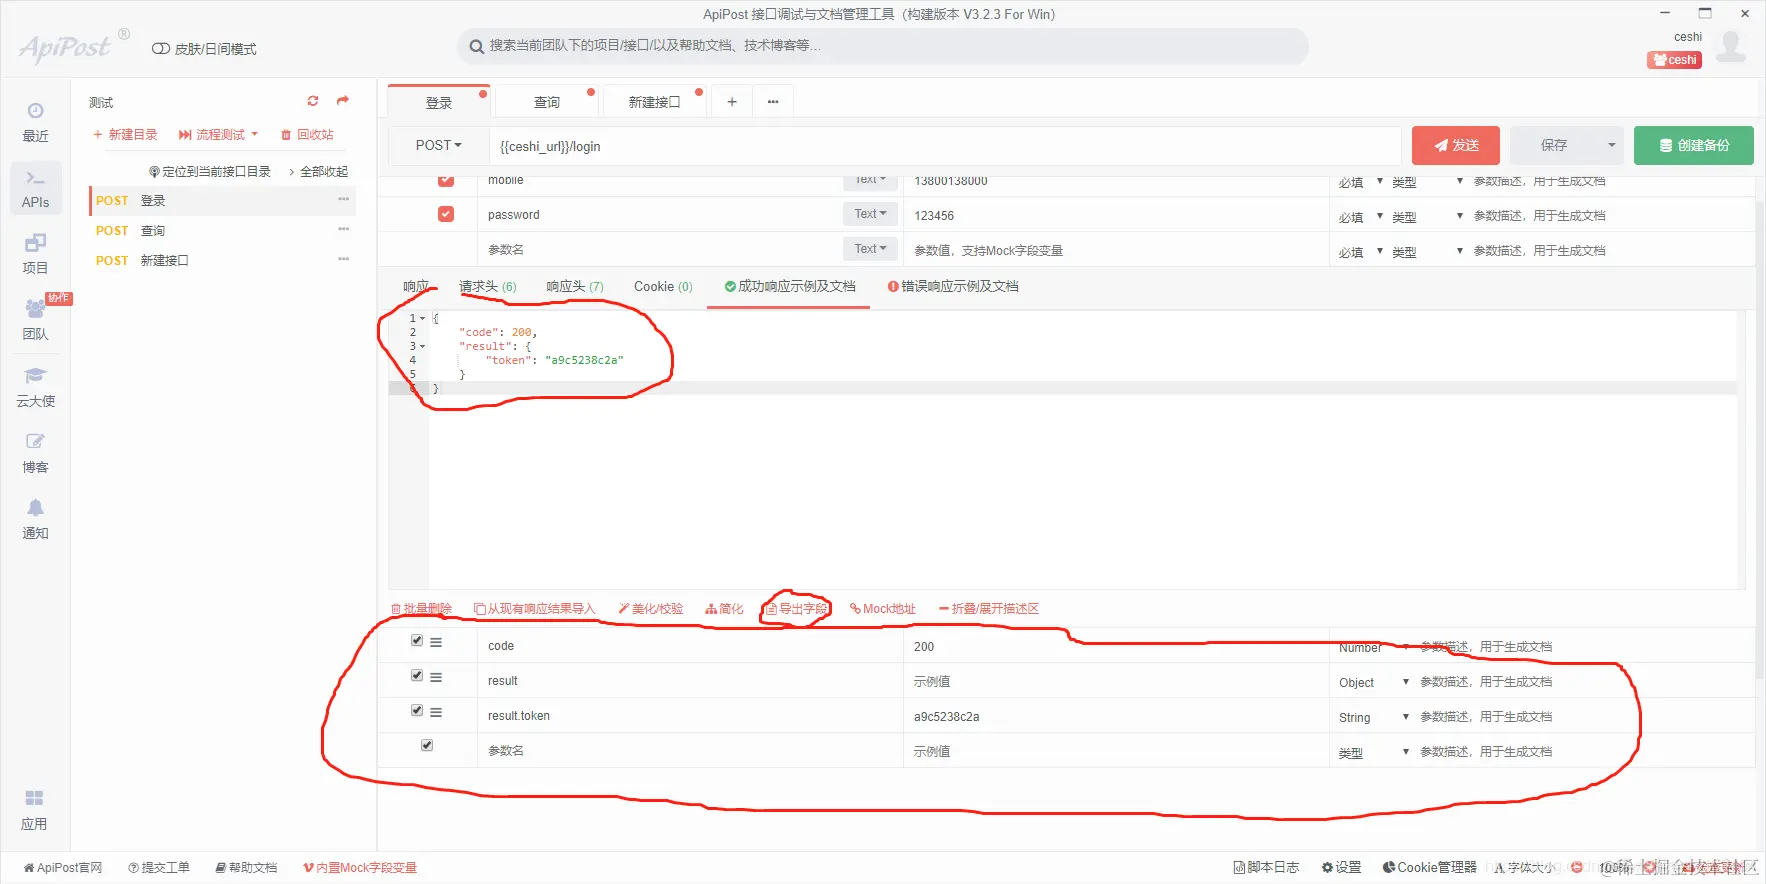Open the tab overflow ellipsis menu
The height and width of the screenshot is (884, 1766).
773,102
